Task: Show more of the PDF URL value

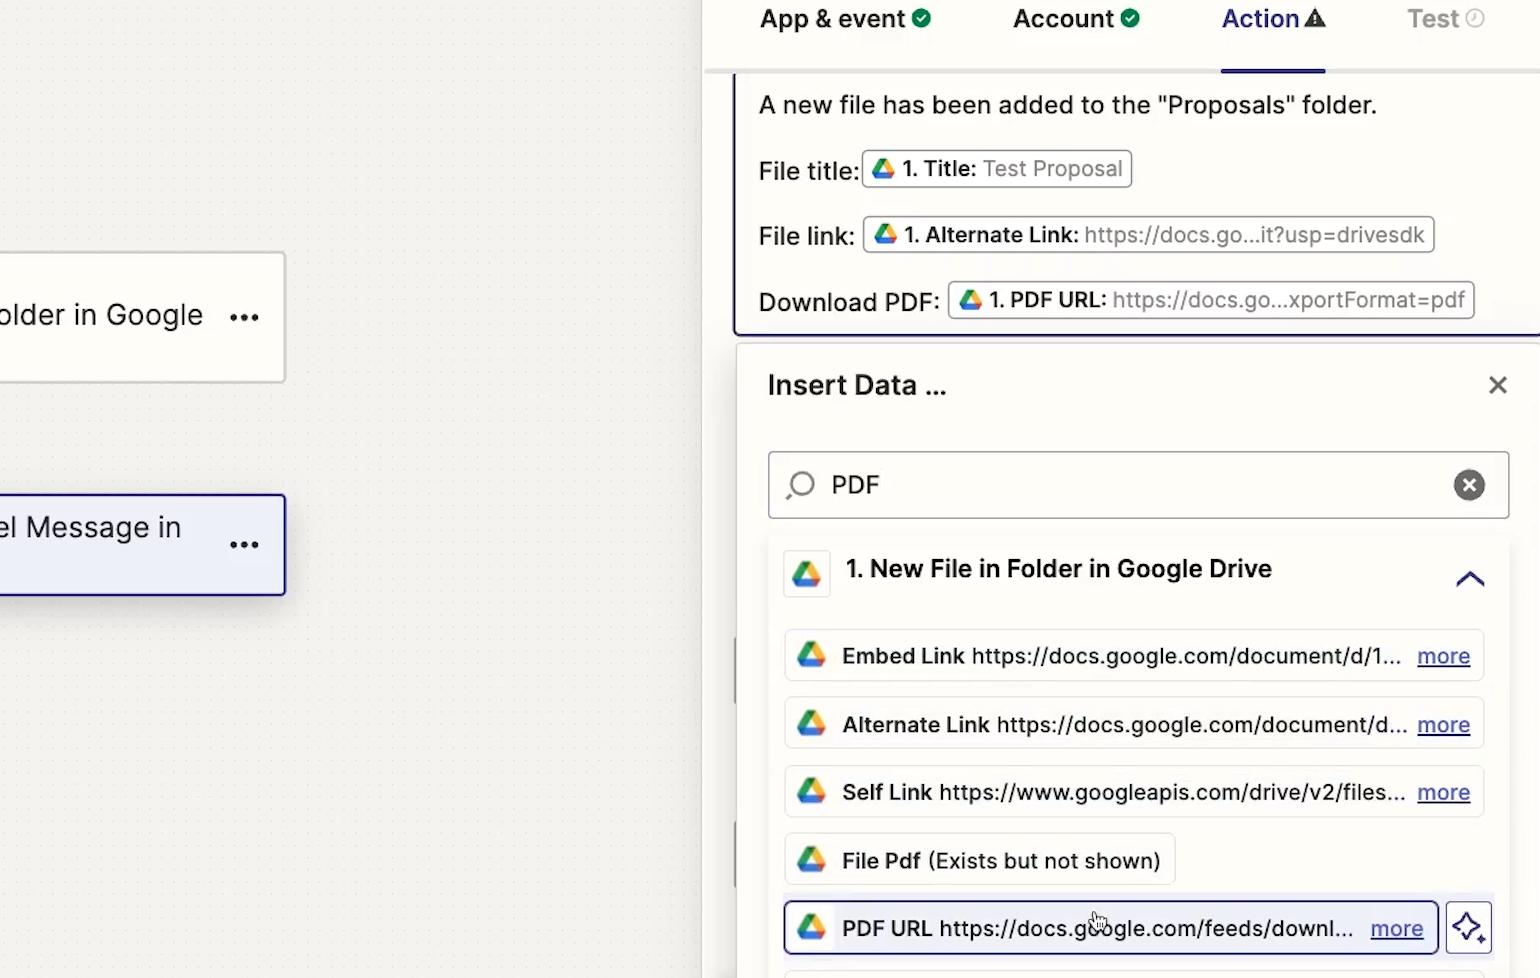Action: [1396, 928]
